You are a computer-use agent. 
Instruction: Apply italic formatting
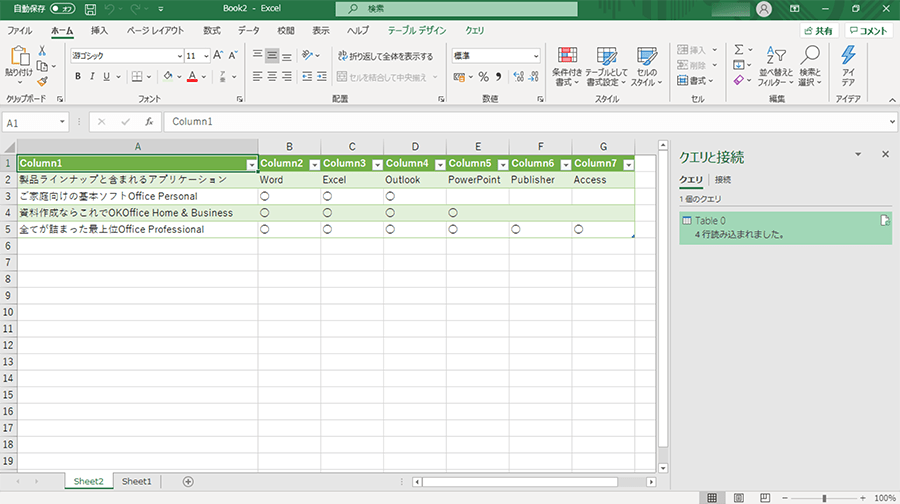pyautogui.click(x=92, y=76)
